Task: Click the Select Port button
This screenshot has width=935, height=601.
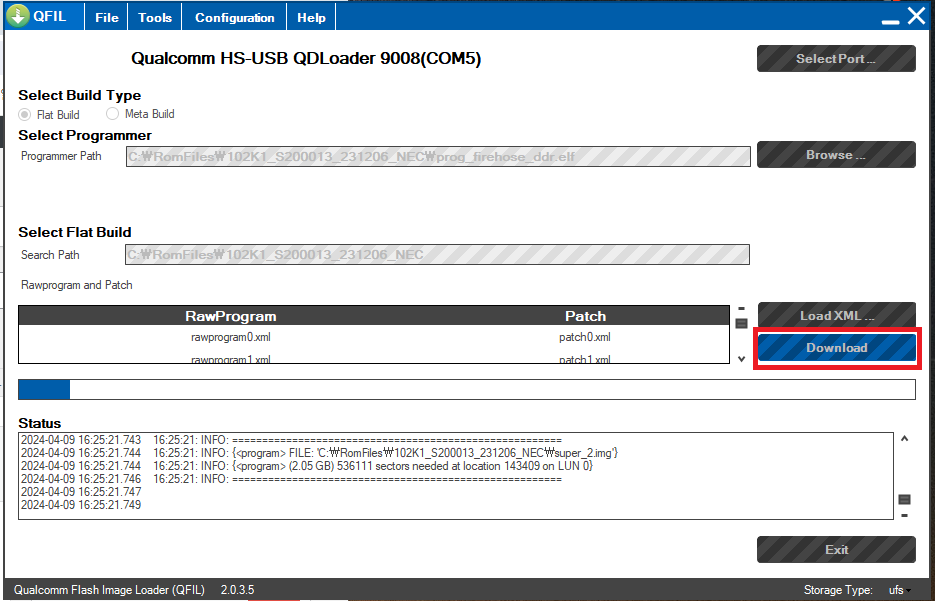Action: pos(836,58)
